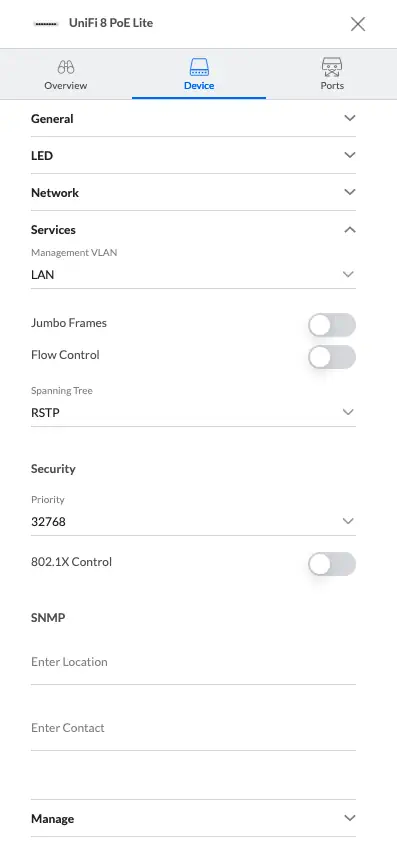Enable 802.1X Control toggle
397x844 pixels.
(x=332, y=564)
